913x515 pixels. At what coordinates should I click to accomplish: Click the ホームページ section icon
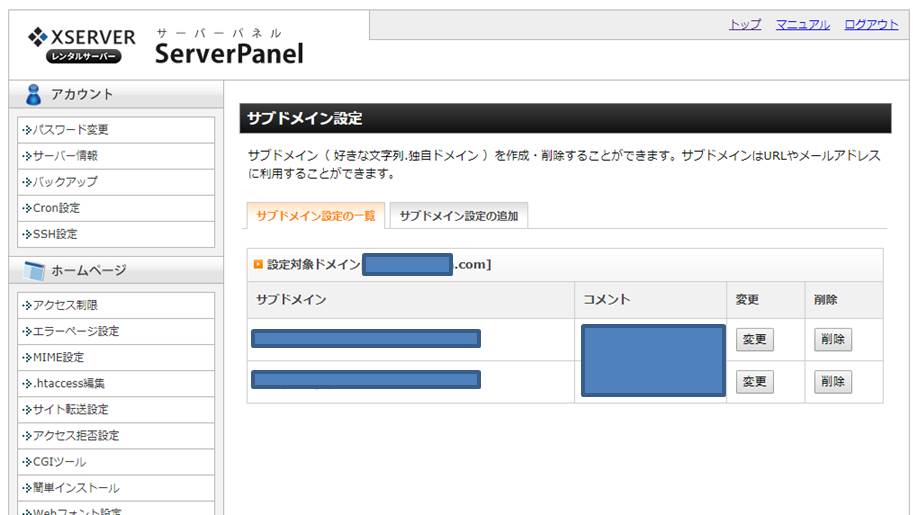coord(34,271)
